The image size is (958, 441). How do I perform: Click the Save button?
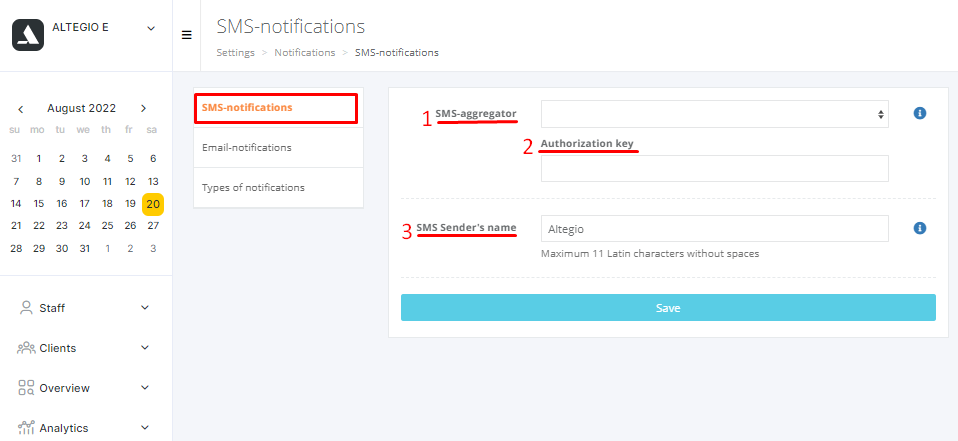point(668,308)
